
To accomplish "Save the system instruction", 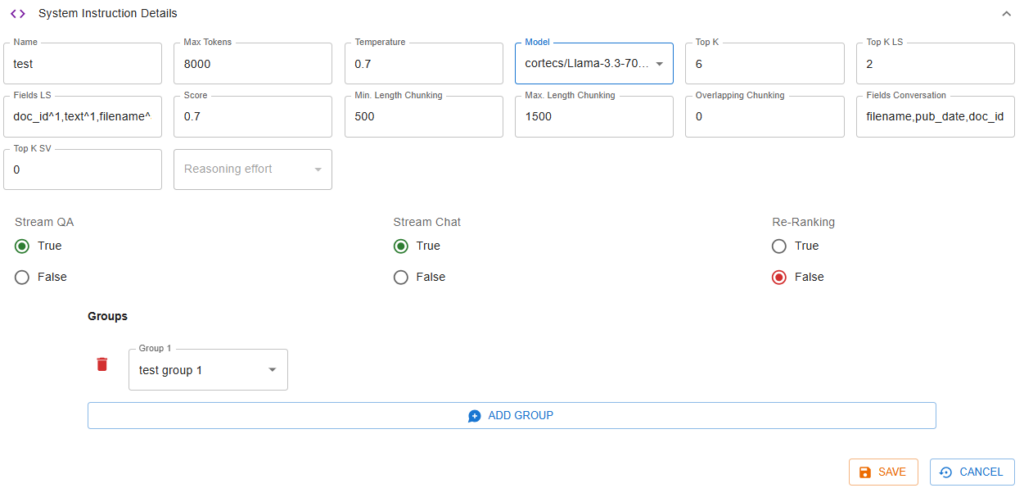I will [883, 472].
